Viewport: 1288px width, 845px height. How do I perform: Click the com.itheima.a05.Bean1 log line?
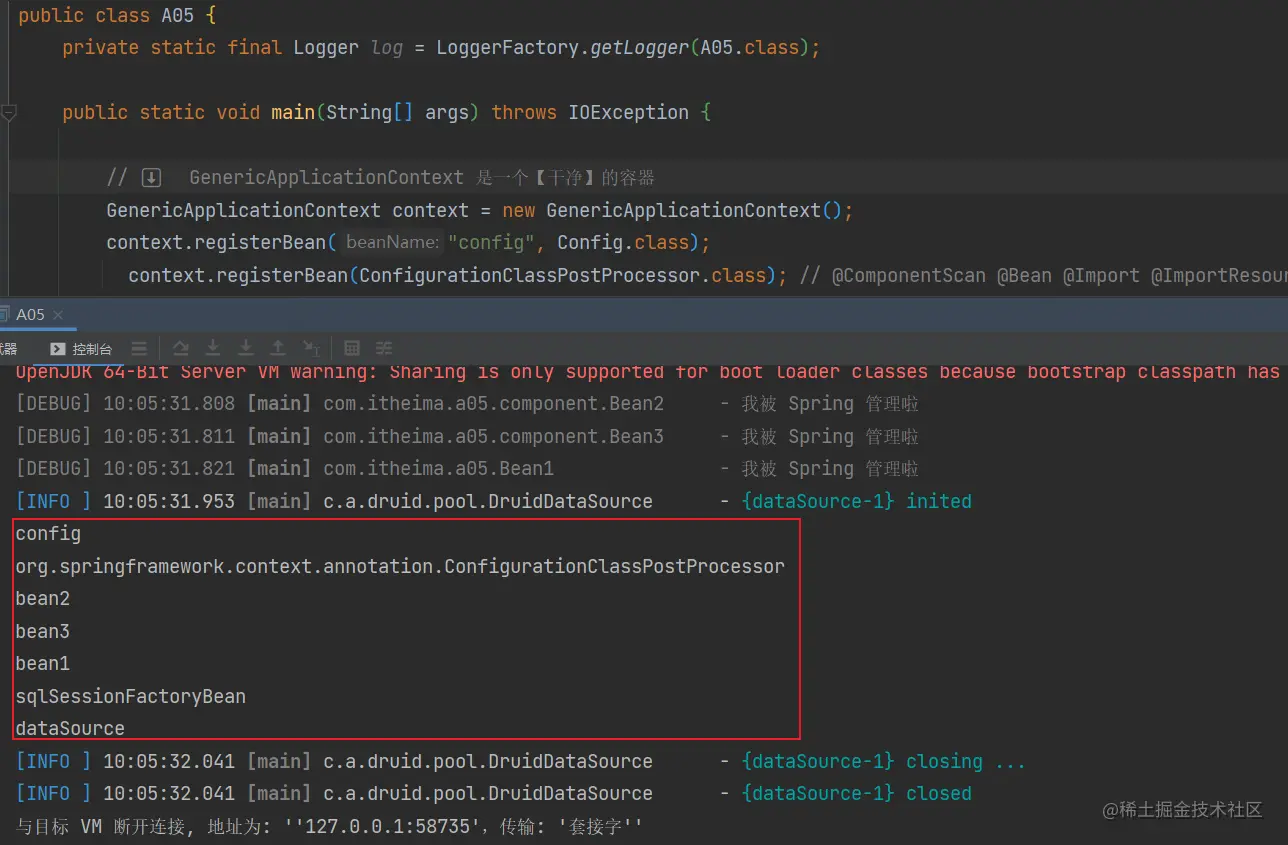tap(467, 469)
